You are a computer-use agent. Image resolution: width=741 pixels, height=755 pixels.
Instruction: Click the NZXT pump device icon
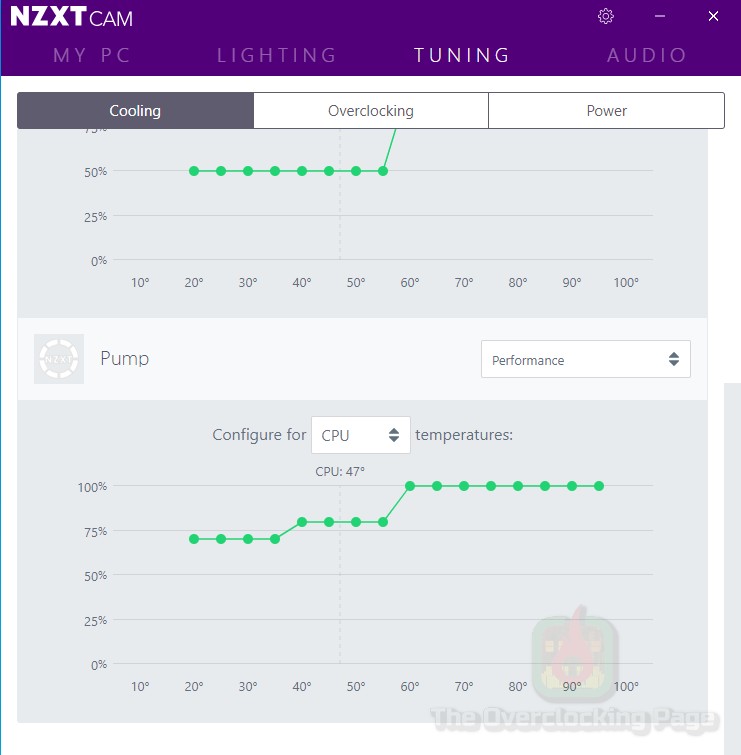59,359
